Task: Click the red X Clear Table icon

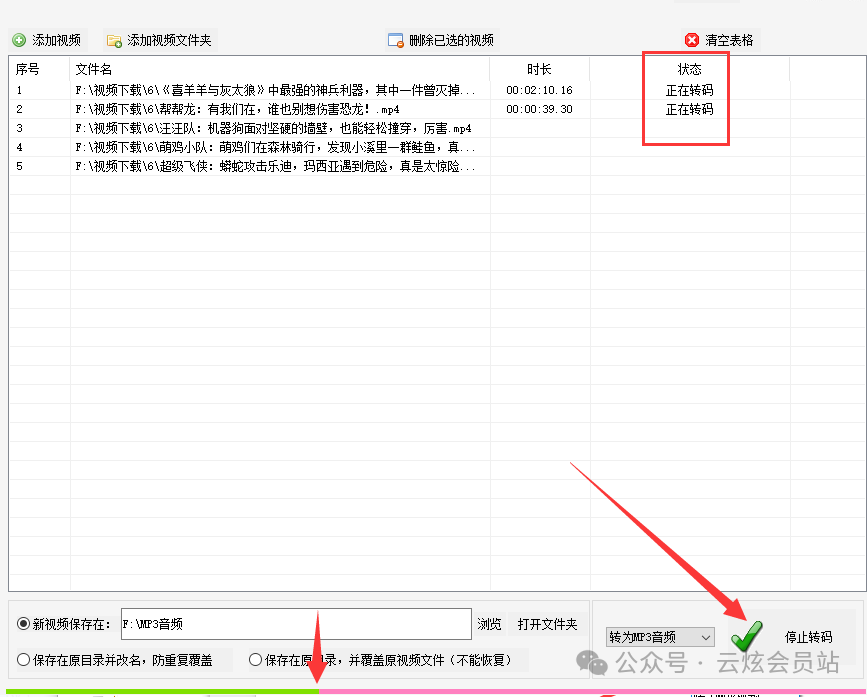Action: 692,40
